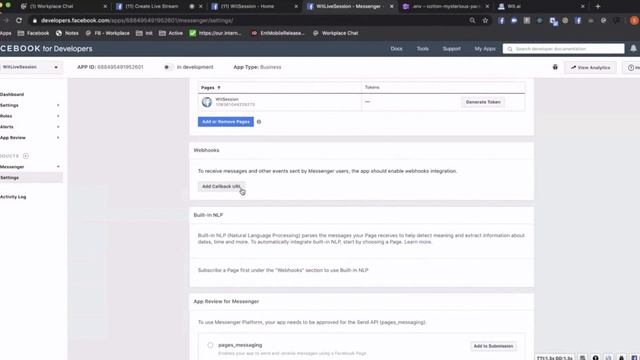Open the Facebook bookmark

click(33, 33)
